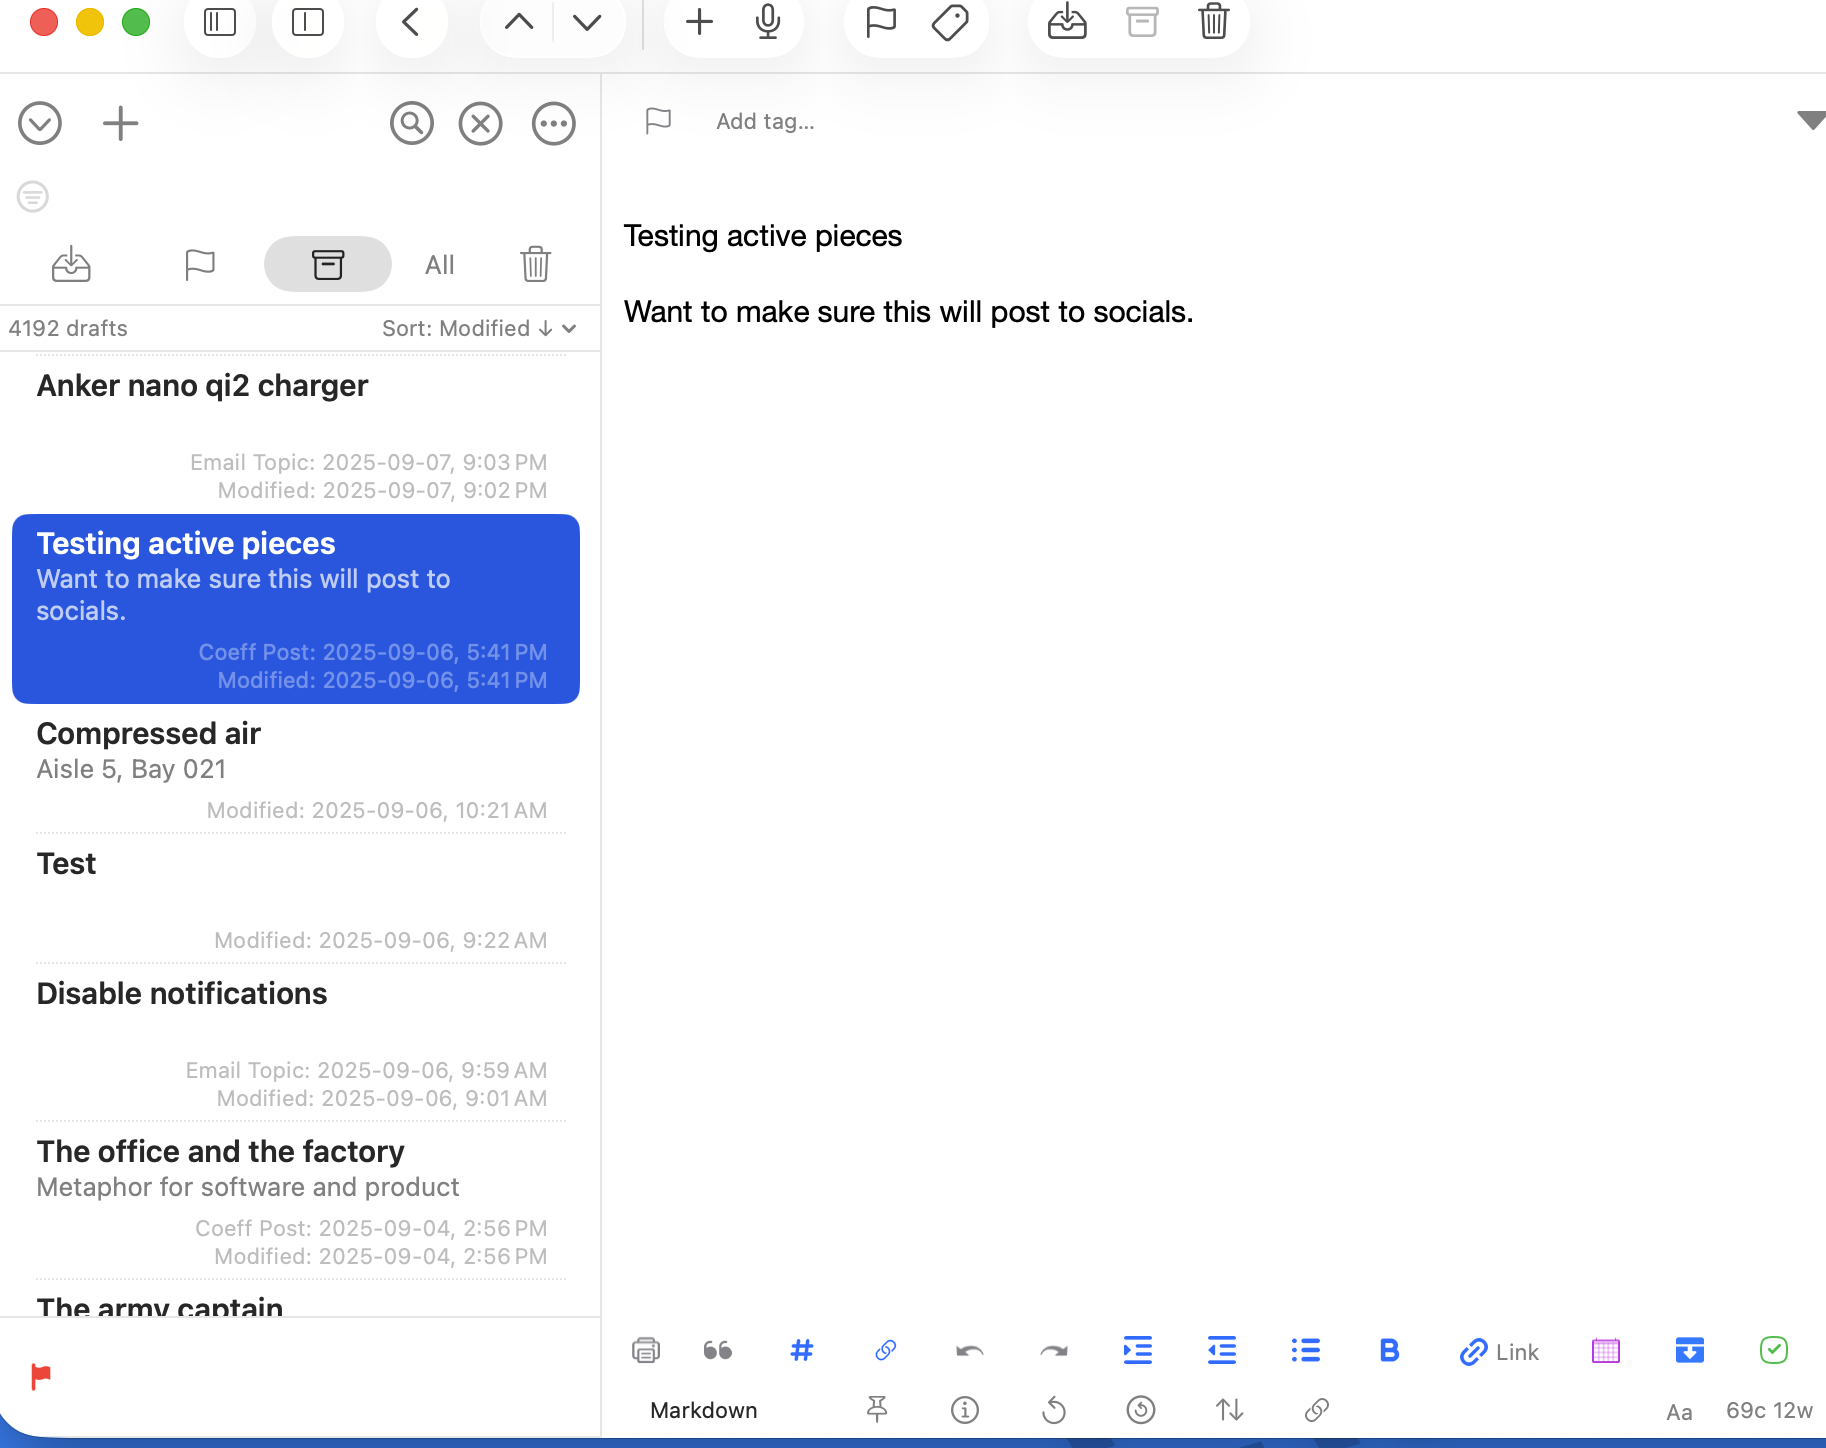
Task: Click the Link action button
Action: coord(1499,1352)
